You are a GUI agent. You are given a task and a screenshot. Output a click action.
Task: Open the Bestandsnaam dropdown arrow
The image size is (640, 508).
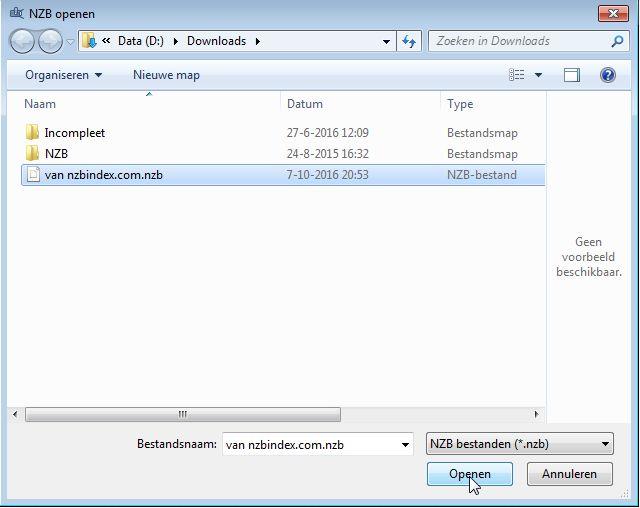click(x=405, y=444)
